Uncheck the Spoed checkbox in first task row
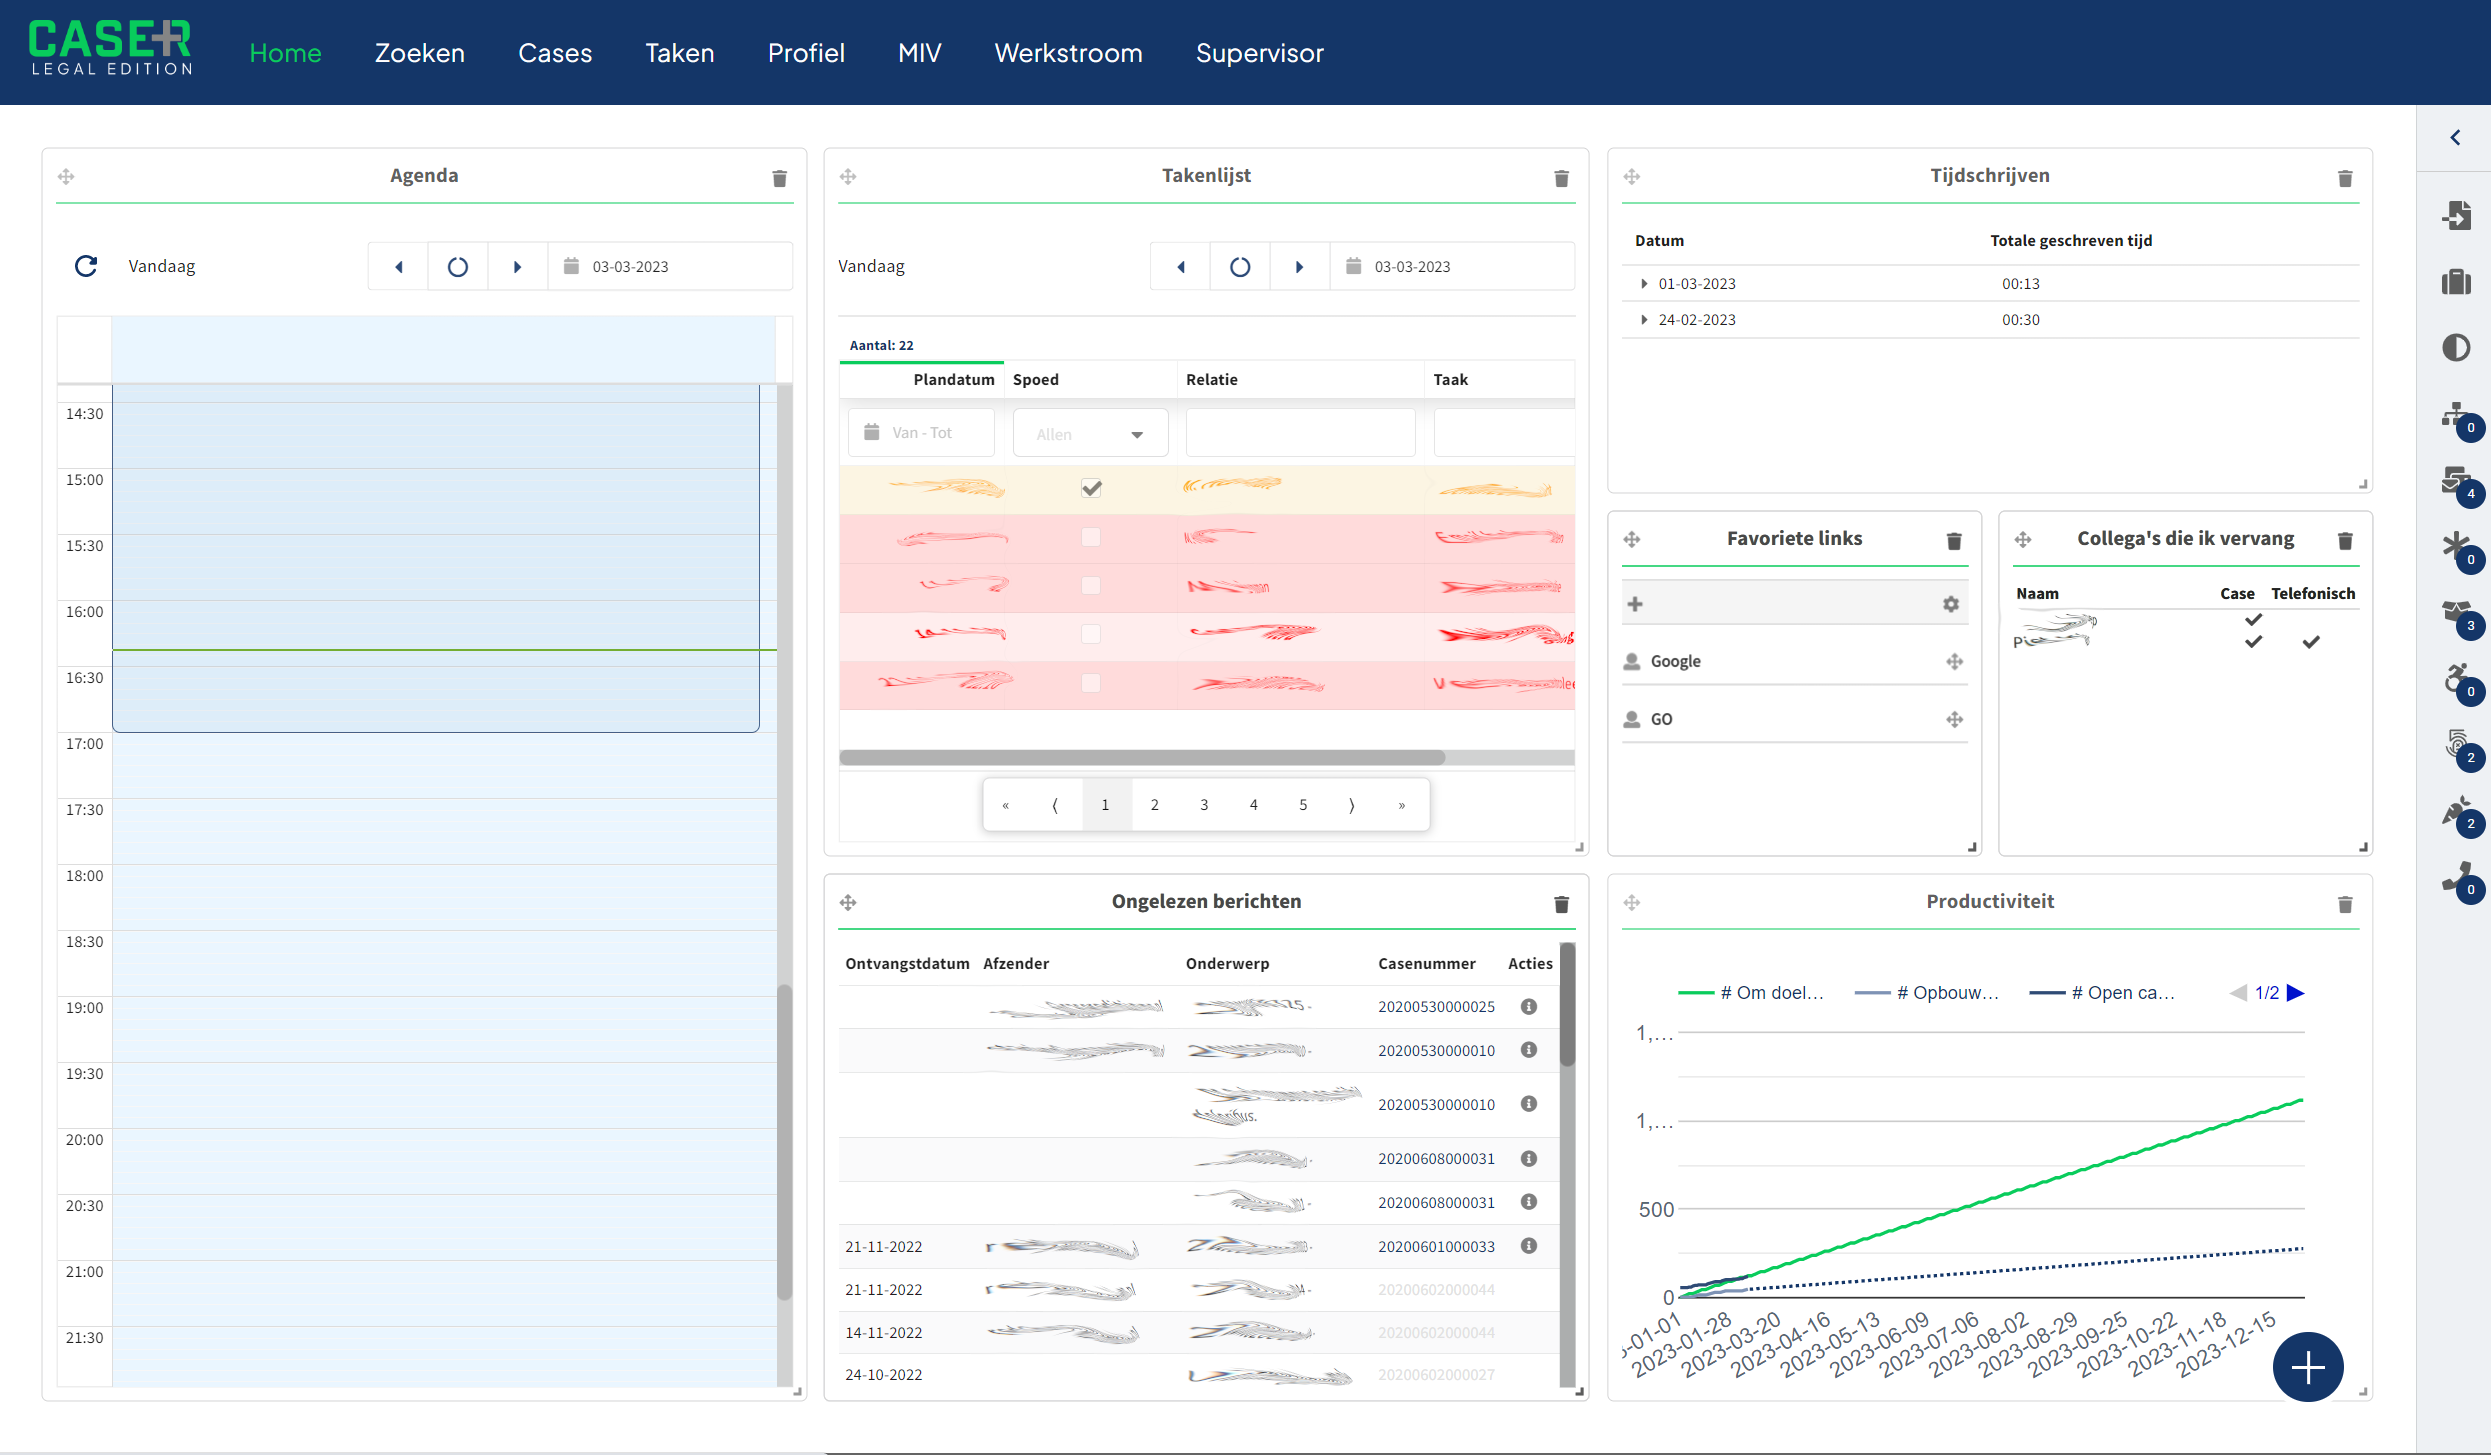Viewport: 2491px width, 1455px height. point(1091,488)
